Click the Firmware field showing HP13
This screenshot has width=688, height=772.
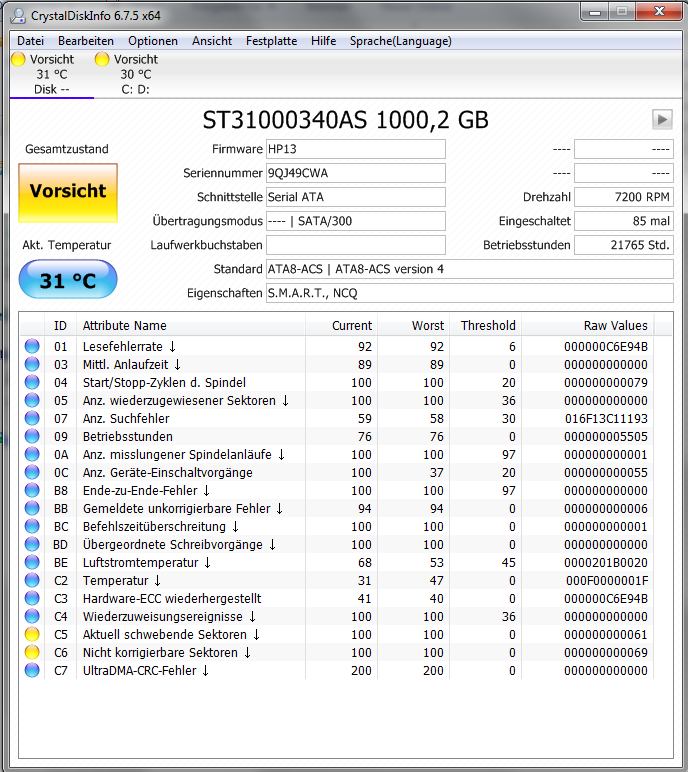point(356,149)
